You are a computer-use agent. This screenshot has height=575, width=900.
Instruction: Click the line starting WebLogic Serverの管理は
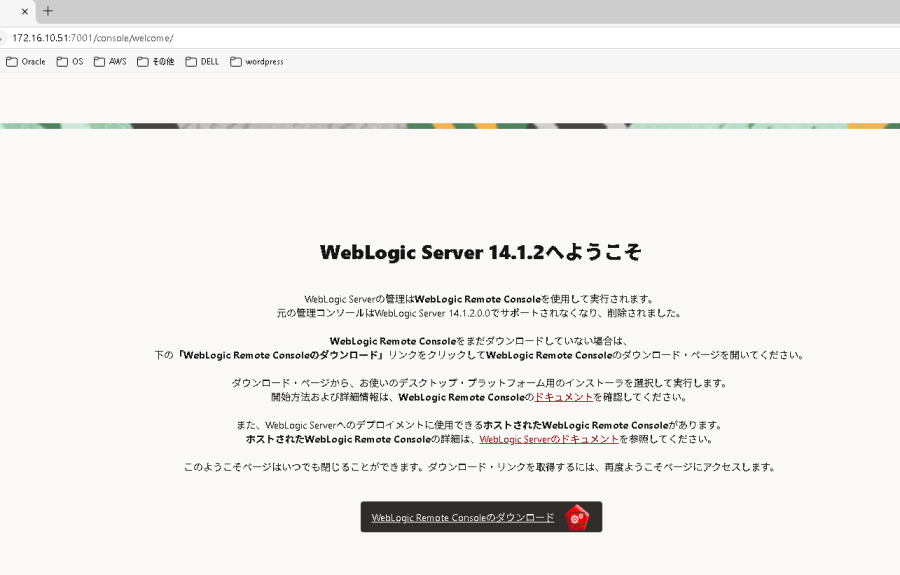479,299
